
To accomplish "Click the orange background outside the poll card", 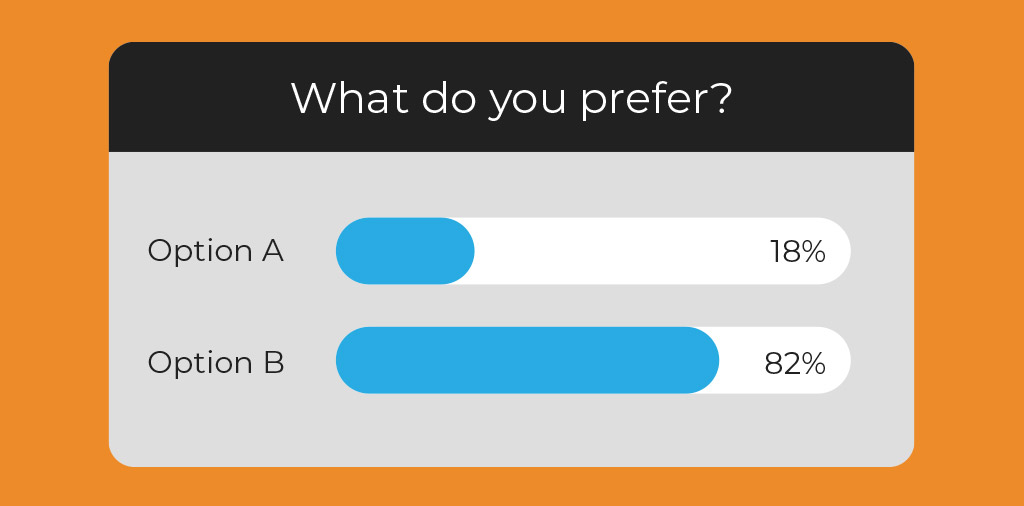I will pyautogui.click(x=52, y=261).
